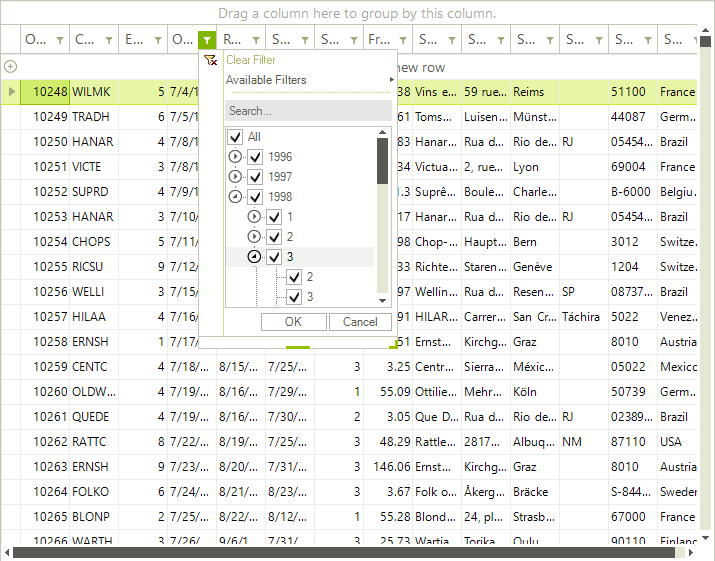Open Available Filters submenu arrow
This screenshot has width=715, height=561.
click(x=391, y=80)
